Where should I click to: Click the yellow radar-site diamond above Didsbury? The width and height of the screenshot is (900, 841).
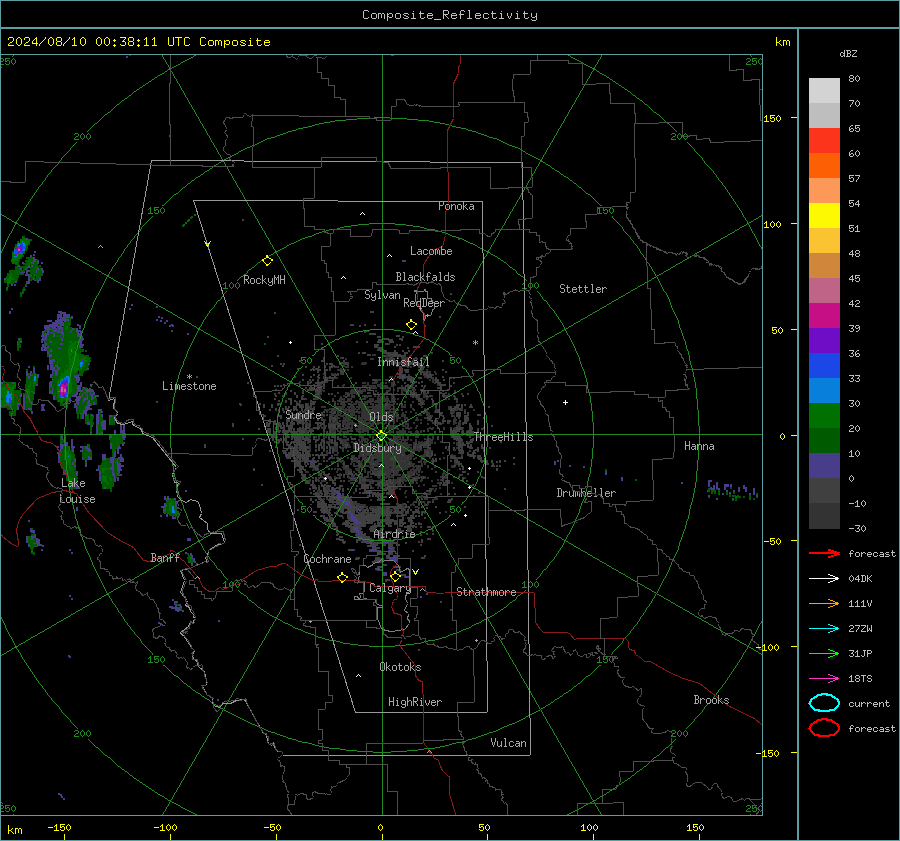pyautogui.click(x=382, y=436)
